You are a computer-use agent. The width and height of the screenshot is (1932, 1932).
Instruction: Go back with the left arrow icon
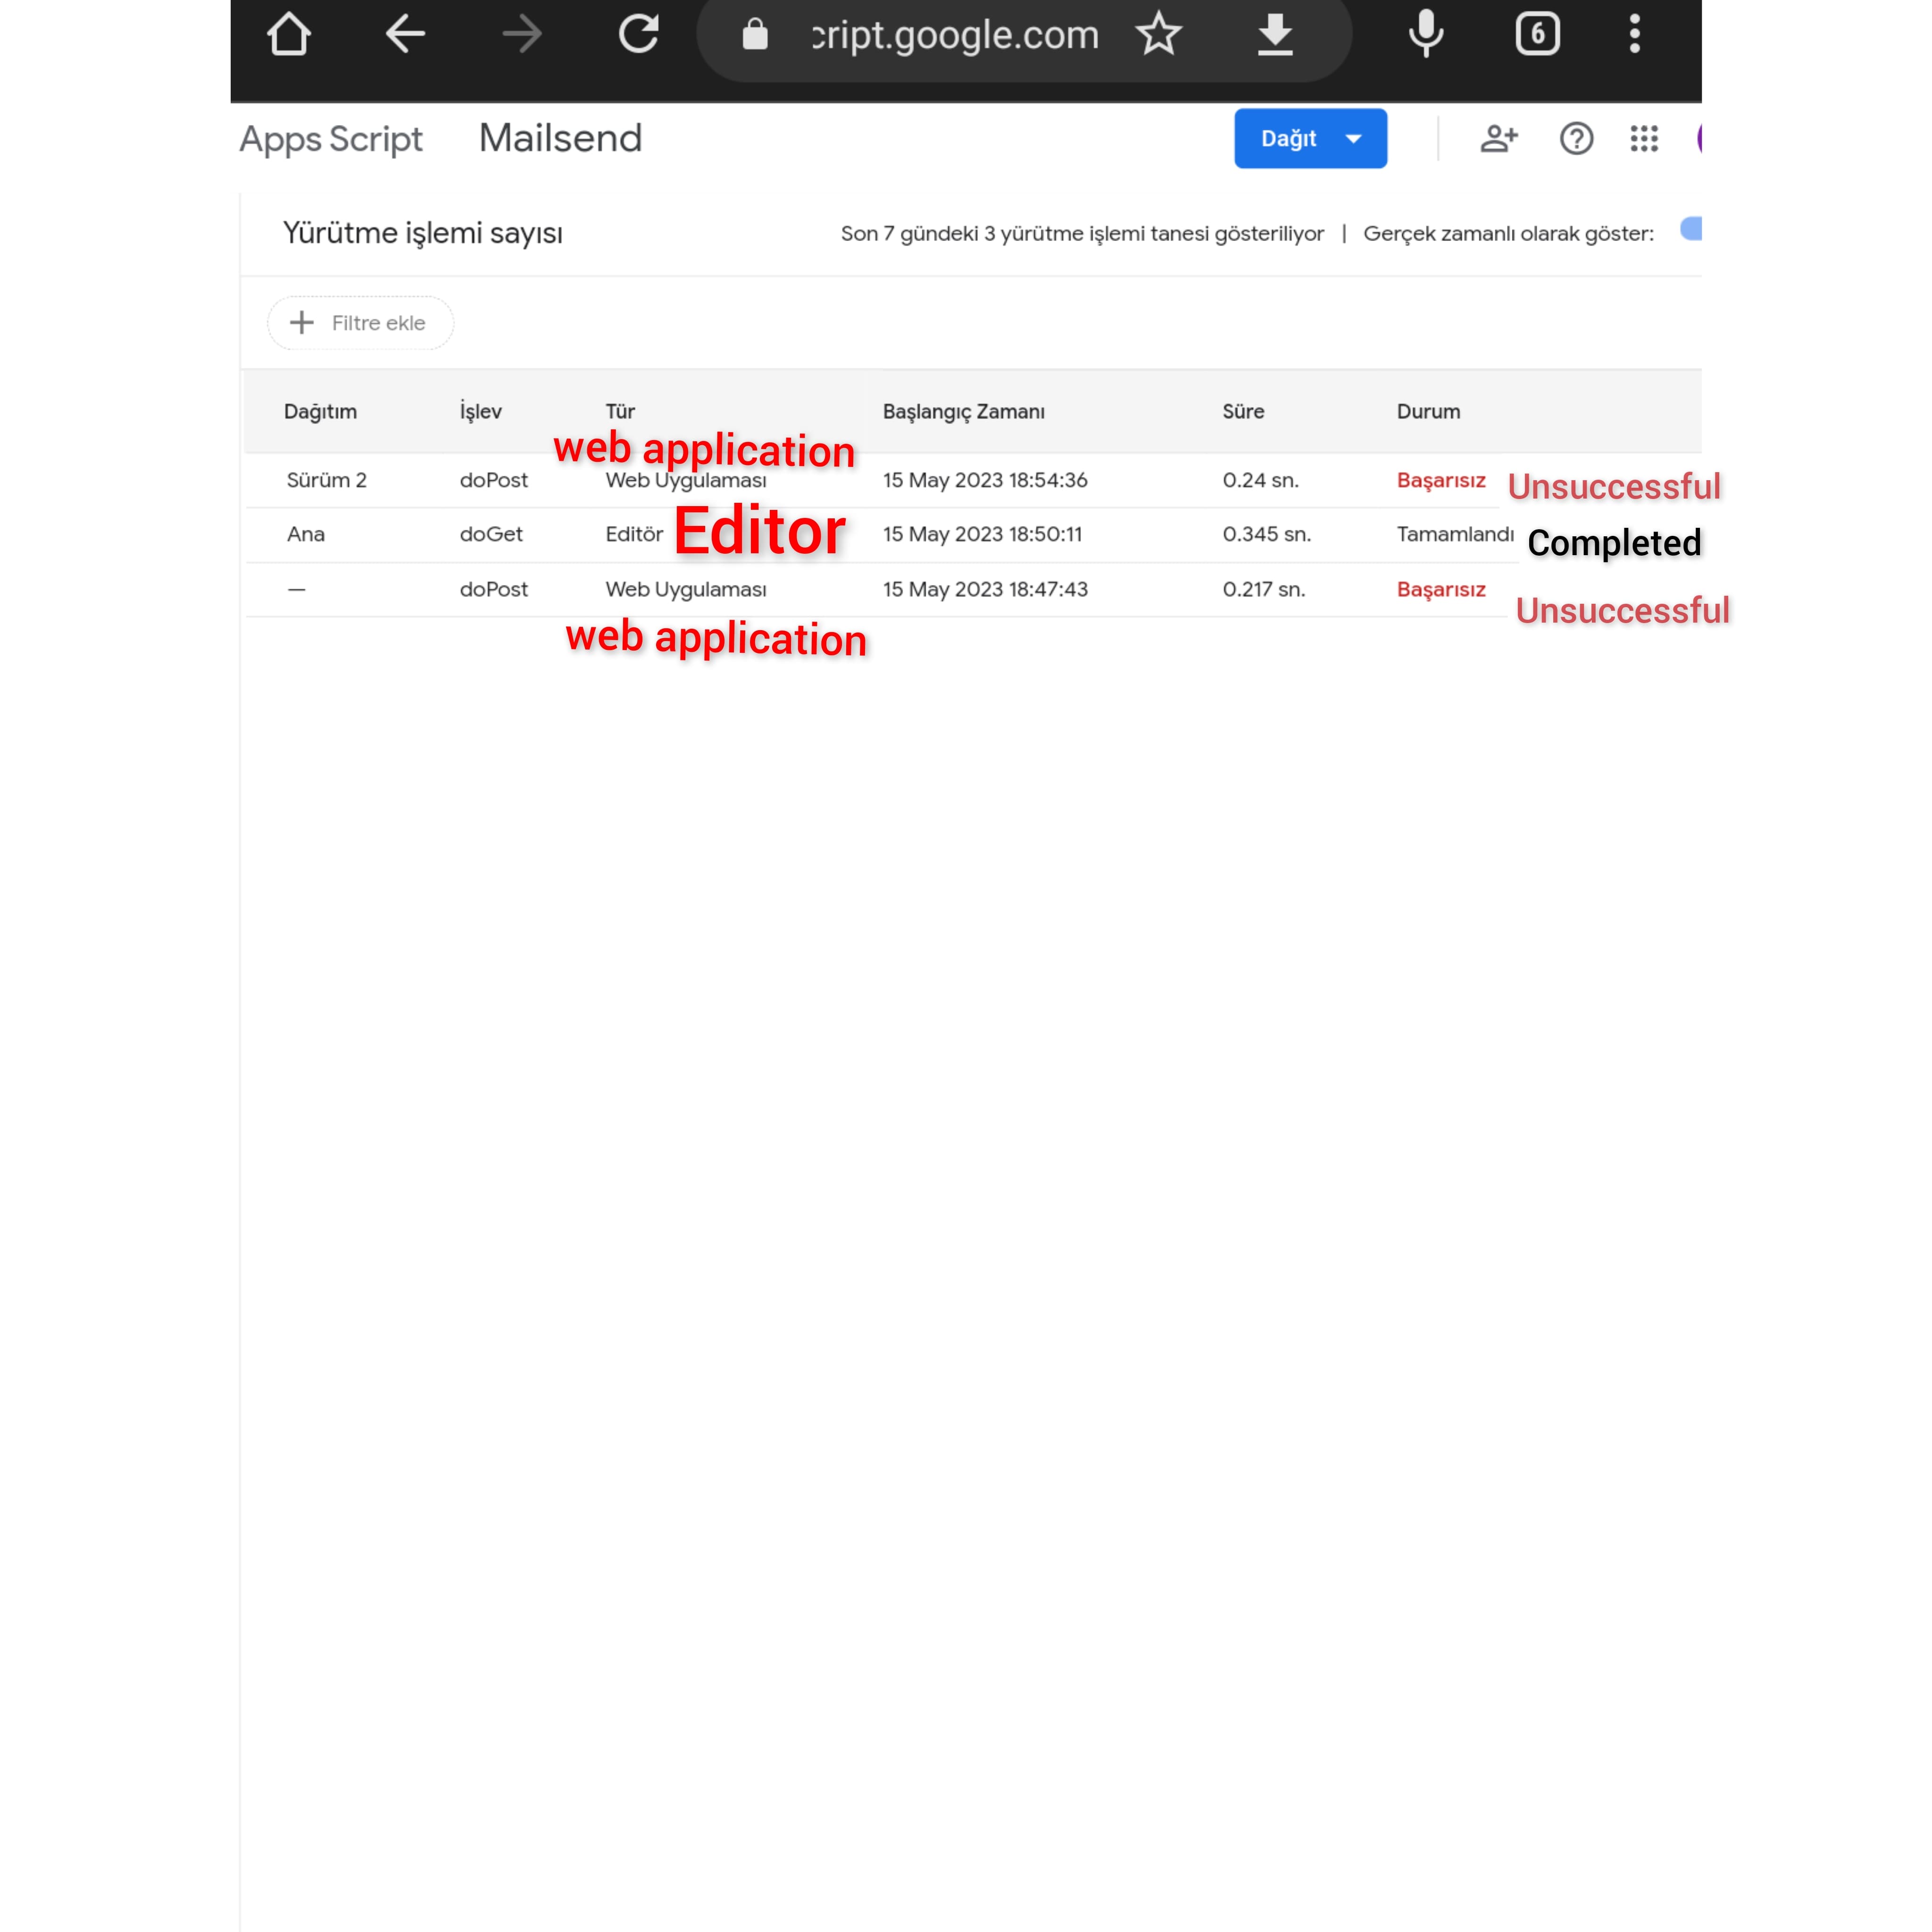405,34
